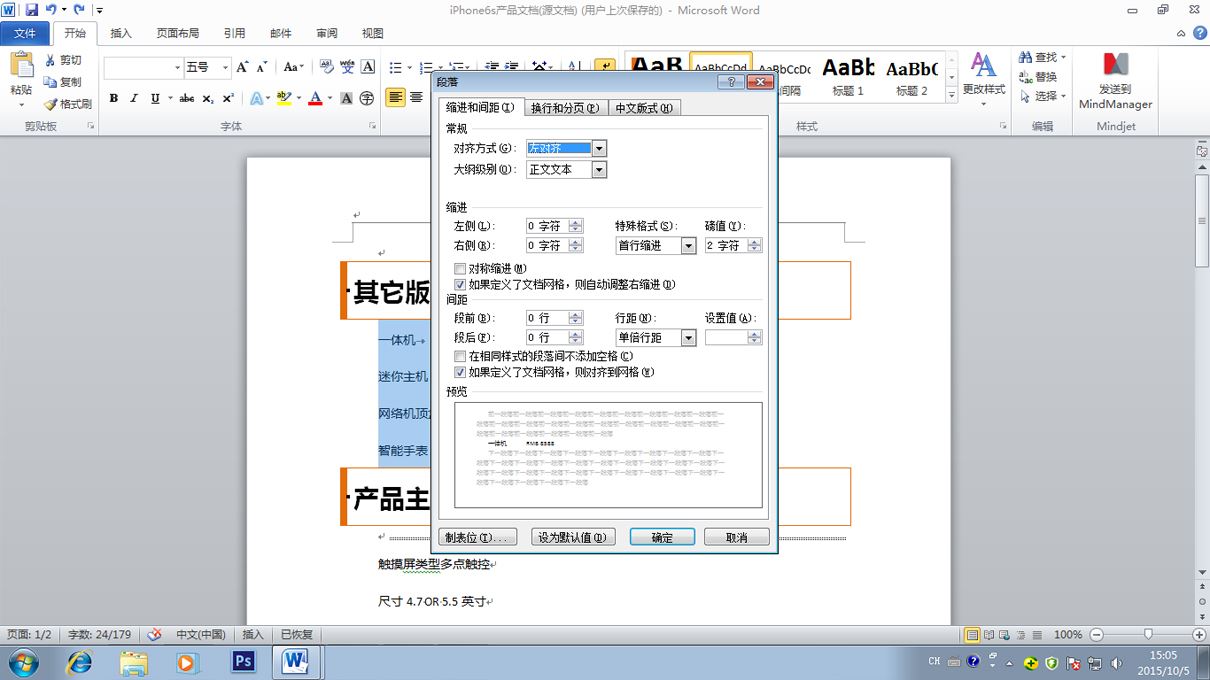Toggle Italic formatting
Image resolution: width=1210 pixels, height=680 pixels.
tap(134, 98)
